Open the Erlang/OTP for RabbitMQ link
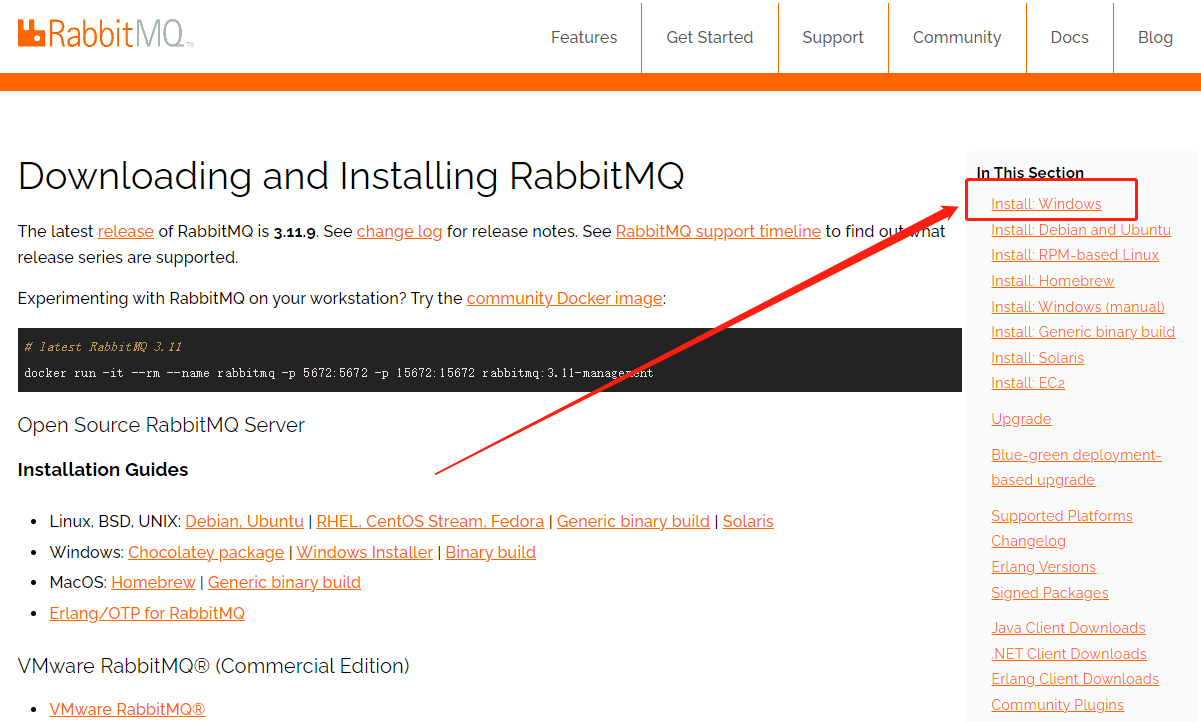The width and height of the screenshot is (1201, 722). tap(146, 613)
